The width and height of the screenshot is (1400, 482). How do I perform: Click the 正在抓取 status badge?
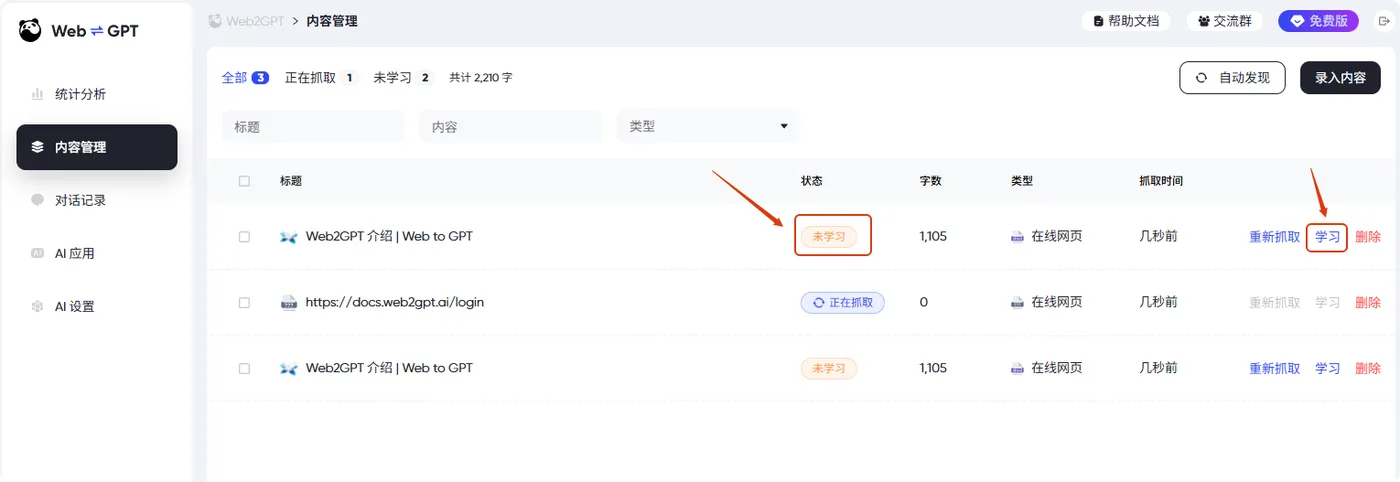[x=842, y=302]
